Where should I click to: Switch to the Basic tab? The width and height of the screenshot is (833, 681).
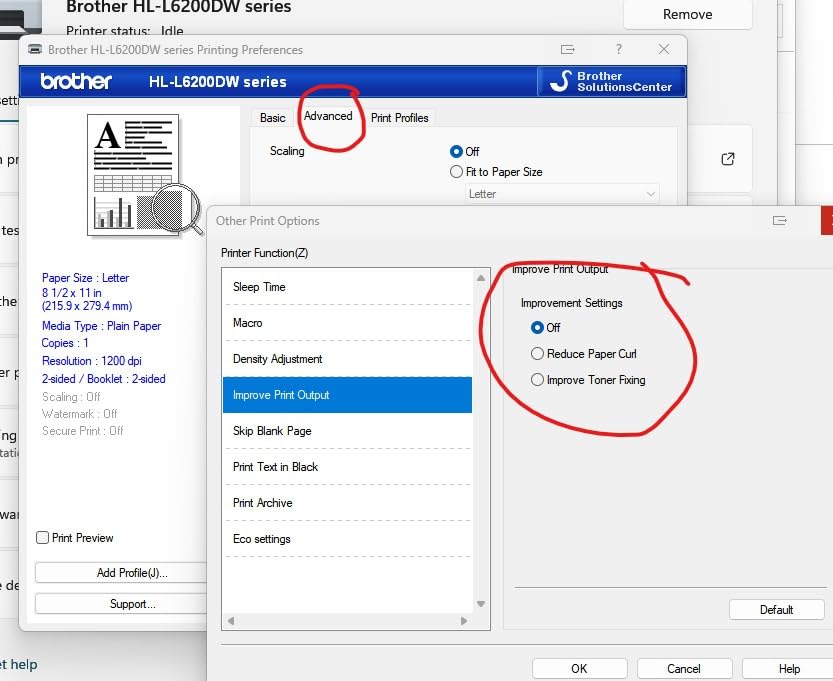[273, 118]
